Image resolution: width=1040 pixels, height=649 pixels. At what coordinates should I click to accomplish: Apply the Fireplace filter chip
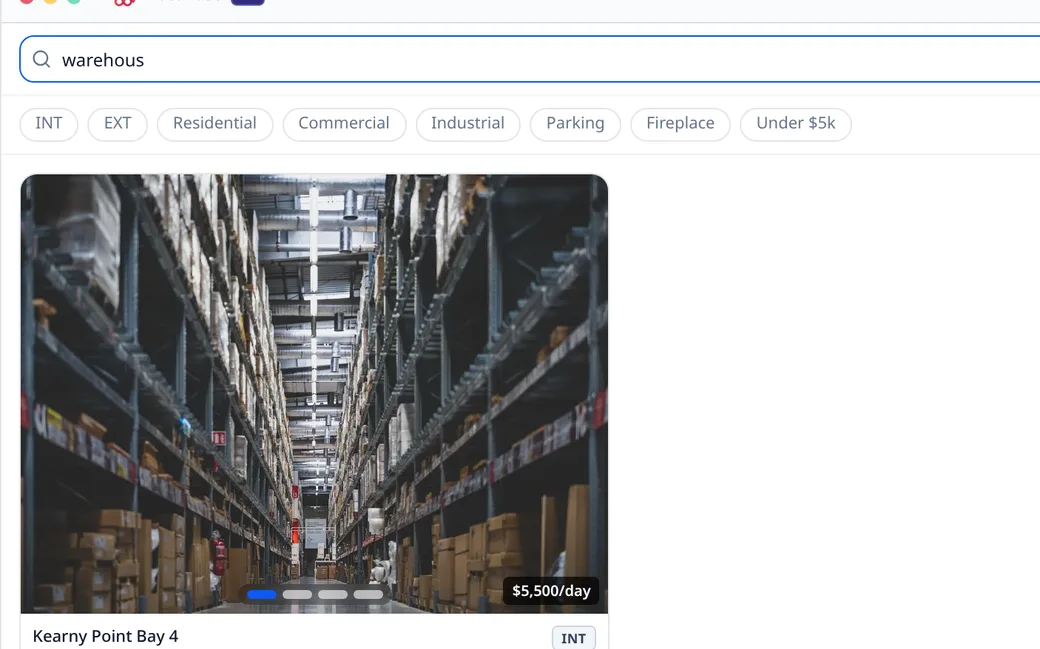pos(681,124)
